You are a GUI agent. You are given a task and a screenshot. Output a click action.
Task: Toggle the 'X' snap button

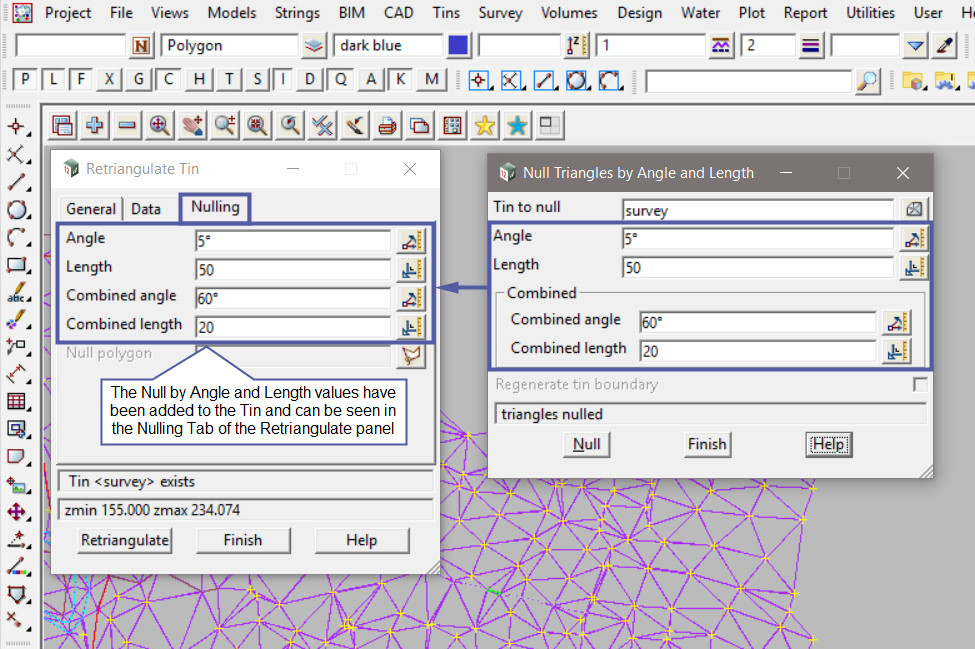109,80
